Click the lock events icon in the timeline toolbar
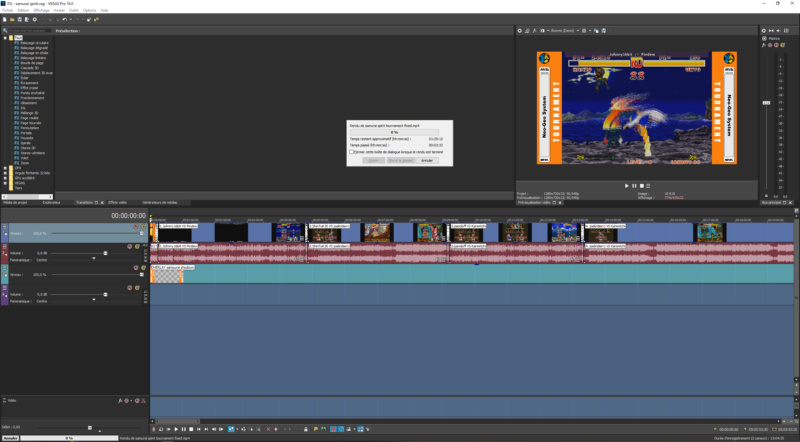Image resolution: width=800 pixels, height=442 pixels. 306,429
